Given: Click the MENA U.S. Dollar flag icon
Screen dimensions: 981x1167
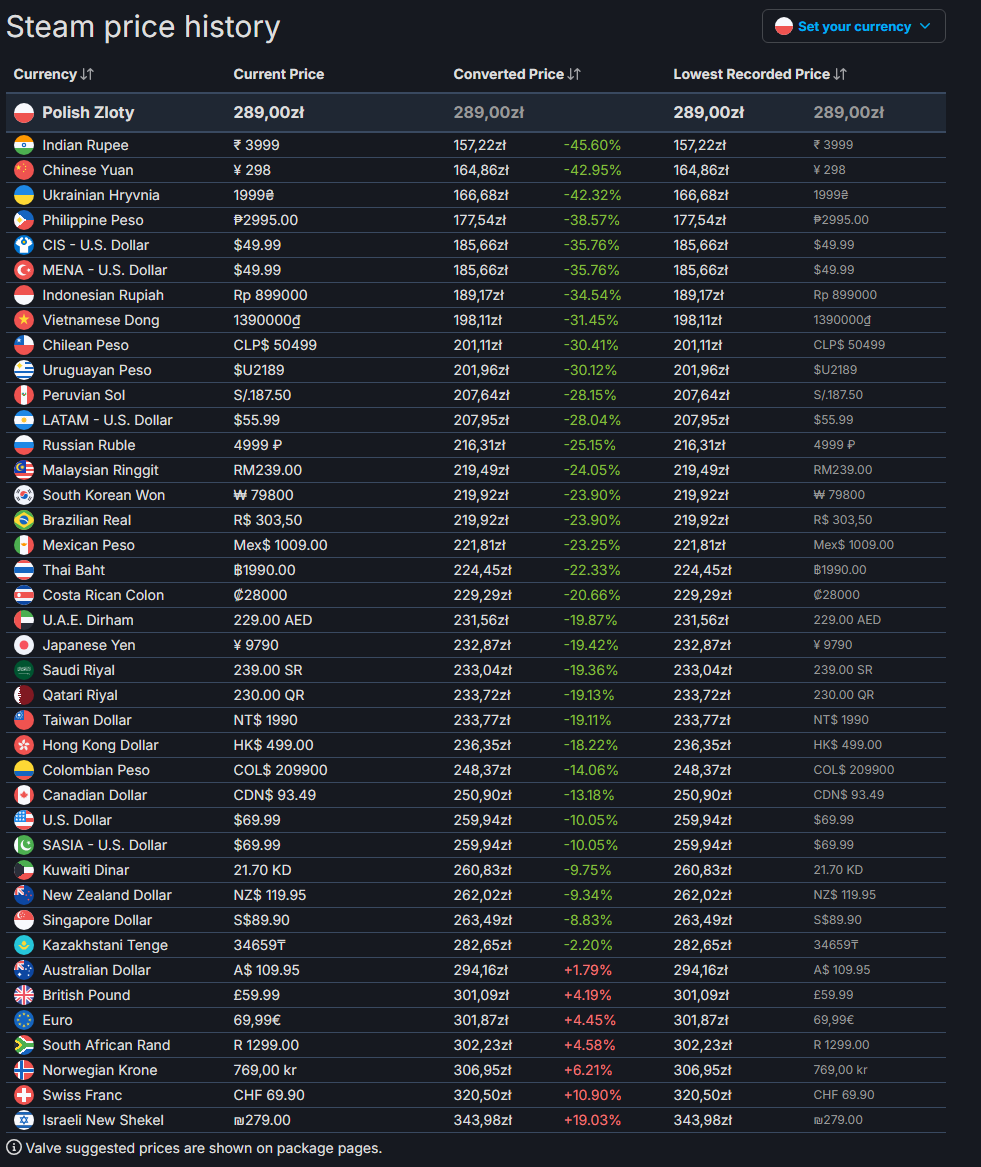Looking at the screenshot, I should coord(24,270).
